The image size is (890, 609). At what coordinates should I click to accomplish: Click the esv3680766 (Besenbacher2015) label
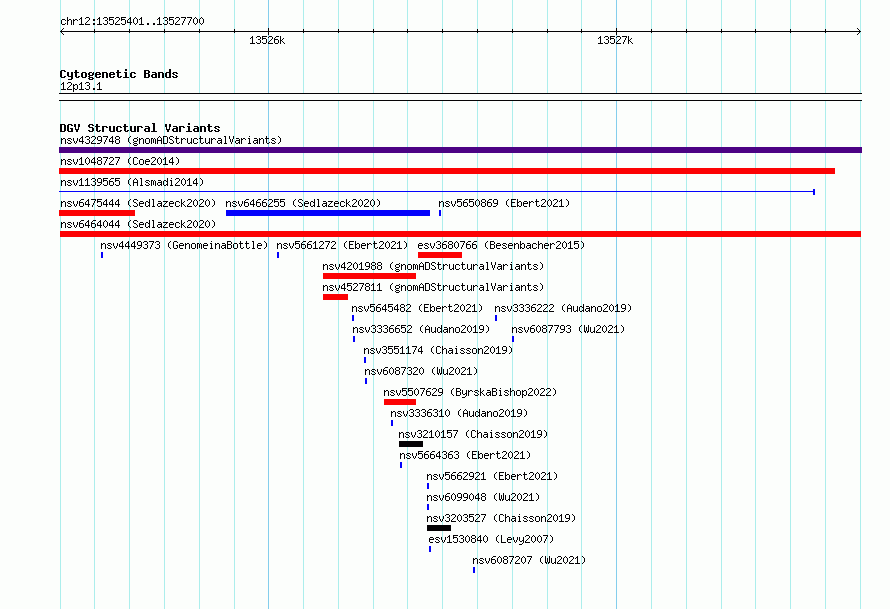[x=501, y=245]
